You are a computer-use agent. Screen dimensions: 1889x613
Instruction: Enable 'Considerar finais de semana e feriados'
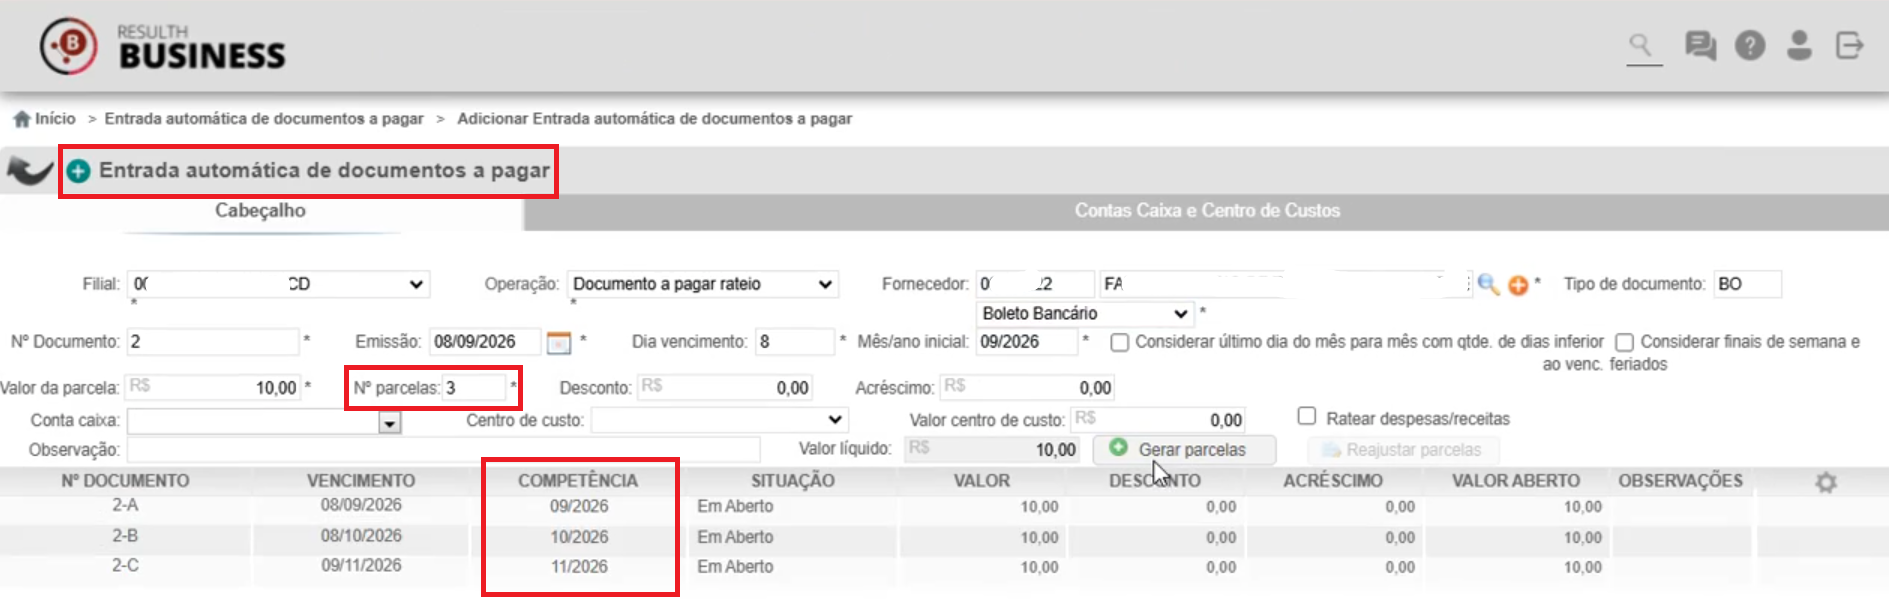coord(1625,343)
